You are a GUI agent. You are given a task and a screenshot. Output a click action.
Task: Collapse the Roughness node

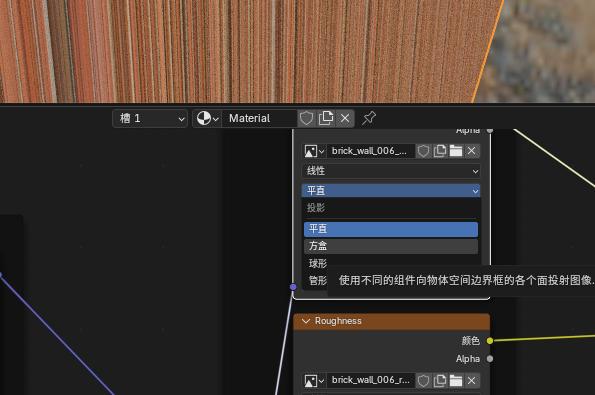tap(306, 321)
